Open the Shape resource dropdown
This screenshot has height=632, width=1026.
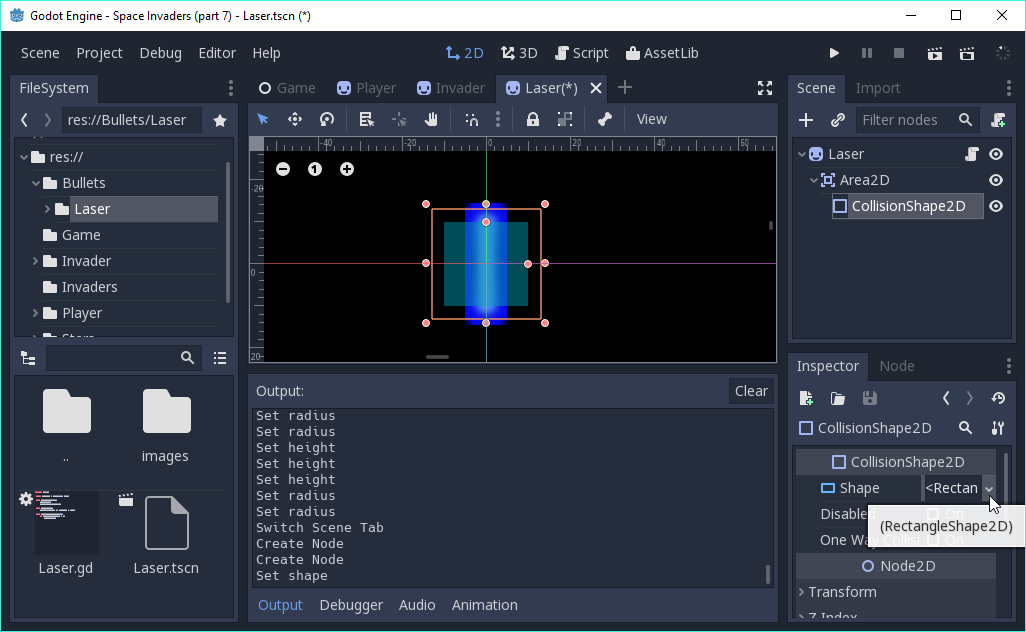[988, 488]
